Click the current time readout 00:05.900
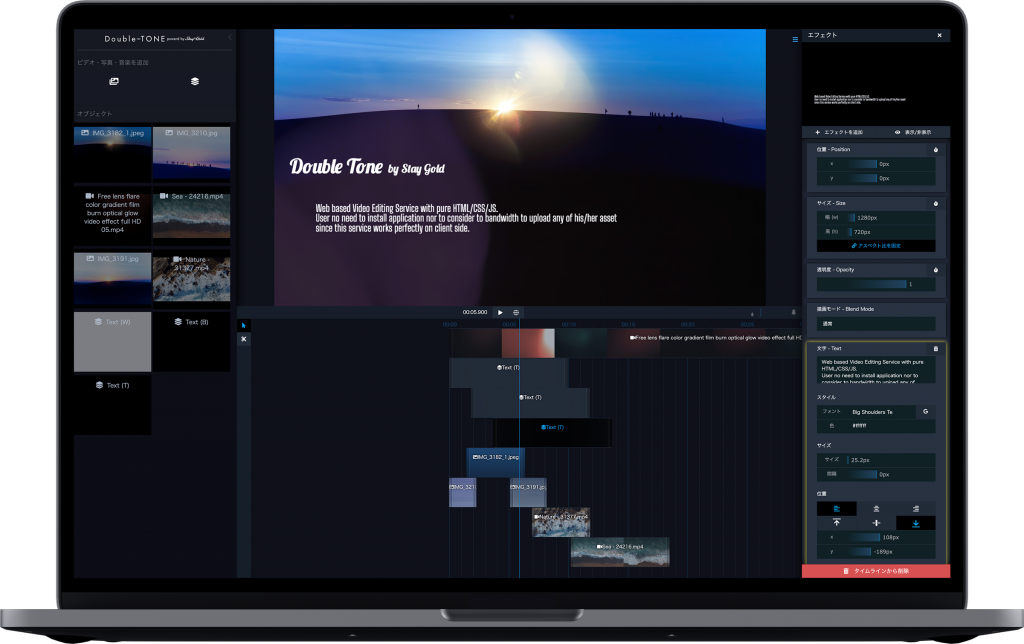The image size is (1024, 644). coord(475,312)
